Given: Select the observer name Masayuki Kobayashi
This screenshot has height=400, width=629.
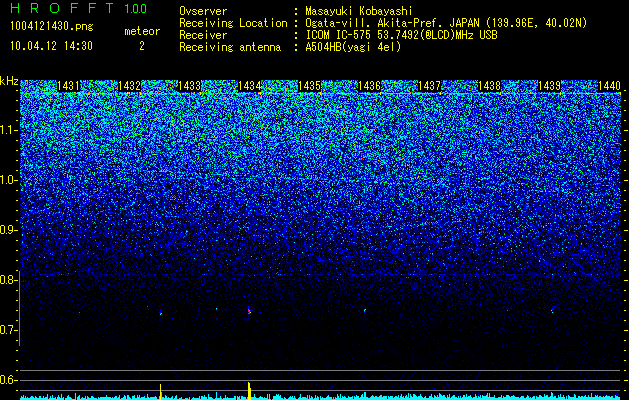Looking at the screenshot, I should 359,11.
